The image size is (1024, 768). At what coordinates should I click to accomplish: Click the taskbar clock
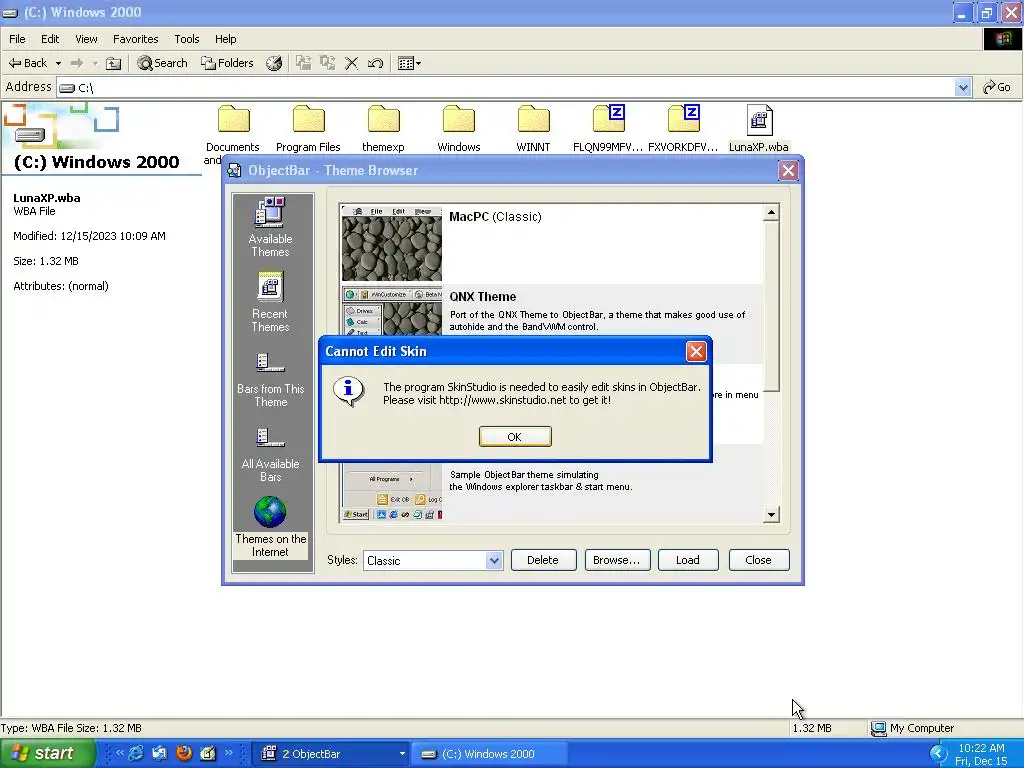click(x=981, y=754)
